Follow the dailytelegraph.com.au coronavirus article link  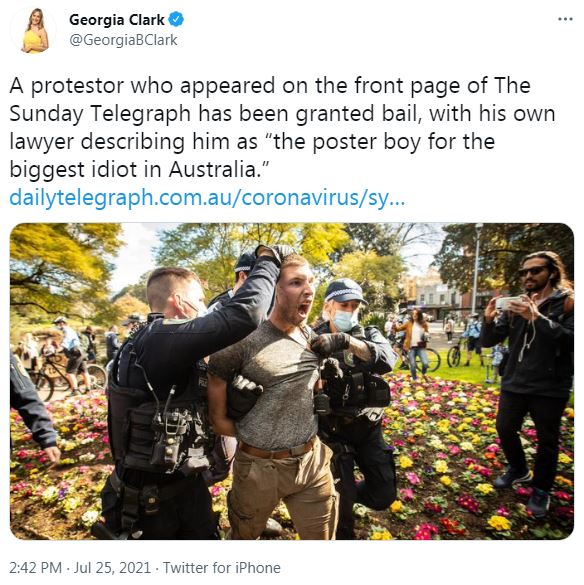pos(207,198)
